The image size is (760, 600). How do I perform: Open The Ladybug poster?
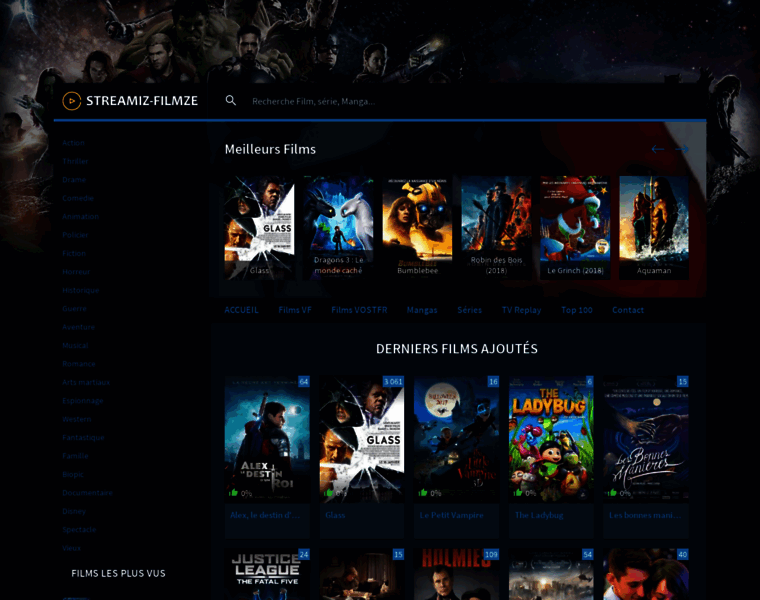[551, 439]
